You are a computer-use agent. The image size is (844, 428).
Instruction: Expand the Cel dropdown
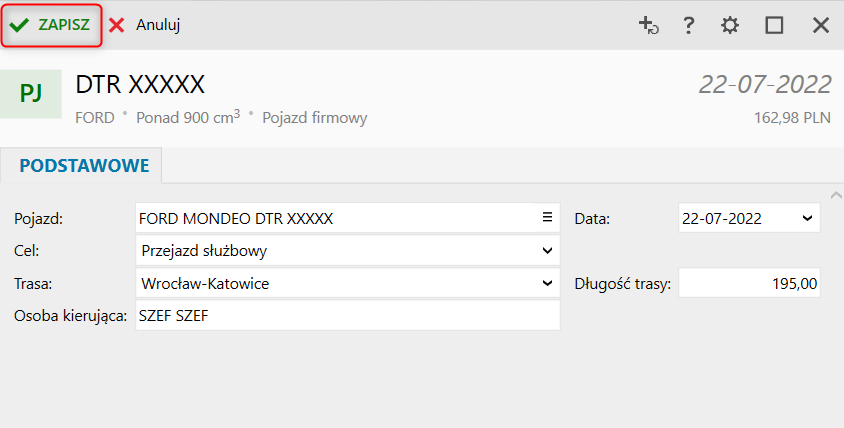point(547,250)
